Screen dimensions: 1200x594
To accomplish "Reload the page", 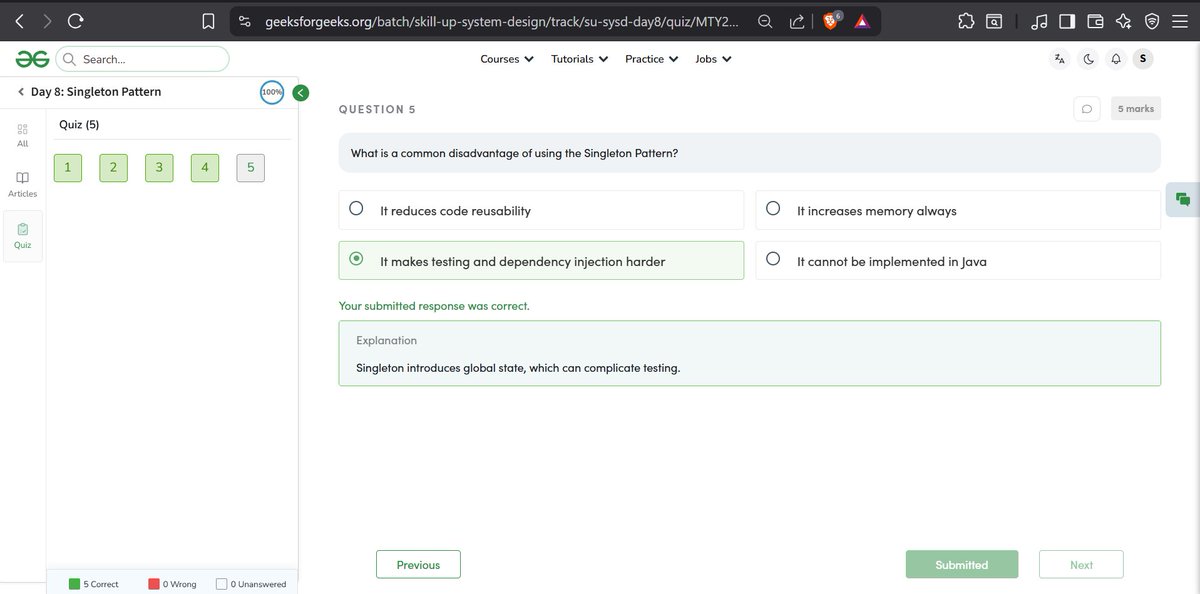I will pos(76,20).
